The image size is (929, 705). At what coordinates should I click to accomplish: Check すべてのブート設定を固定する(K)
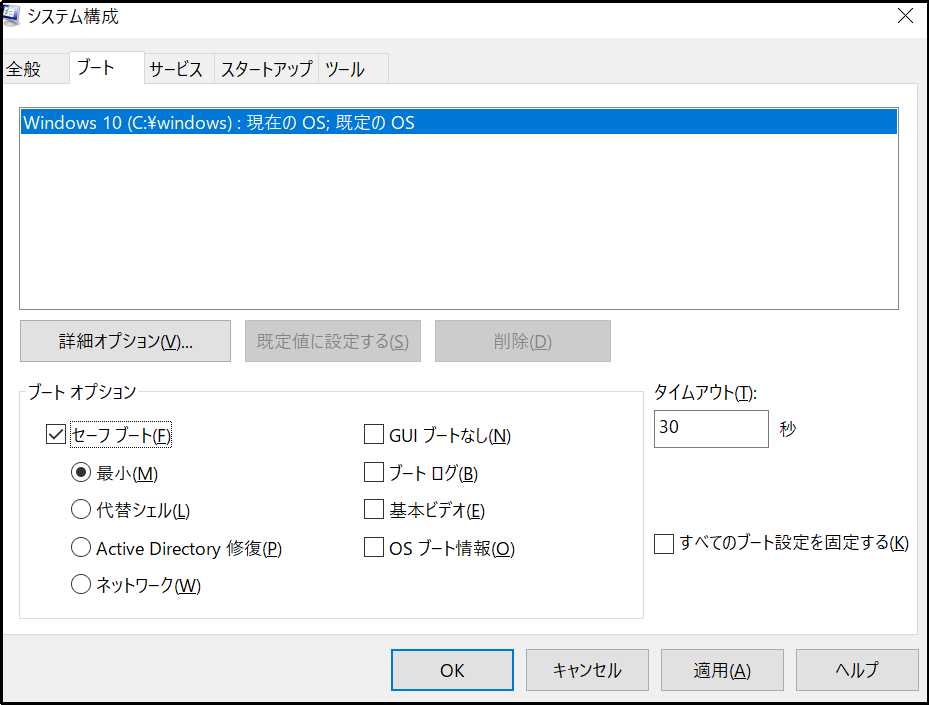(x=664, y=543)
